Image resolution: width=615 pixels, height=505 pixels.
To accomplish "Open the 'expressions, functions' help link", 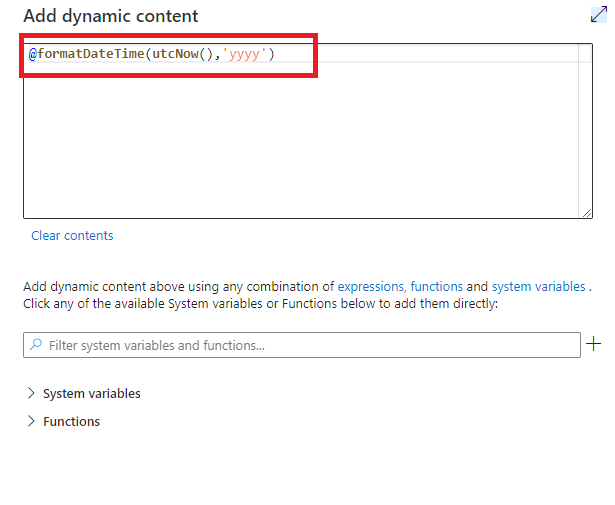I will (x=399, y=286).
